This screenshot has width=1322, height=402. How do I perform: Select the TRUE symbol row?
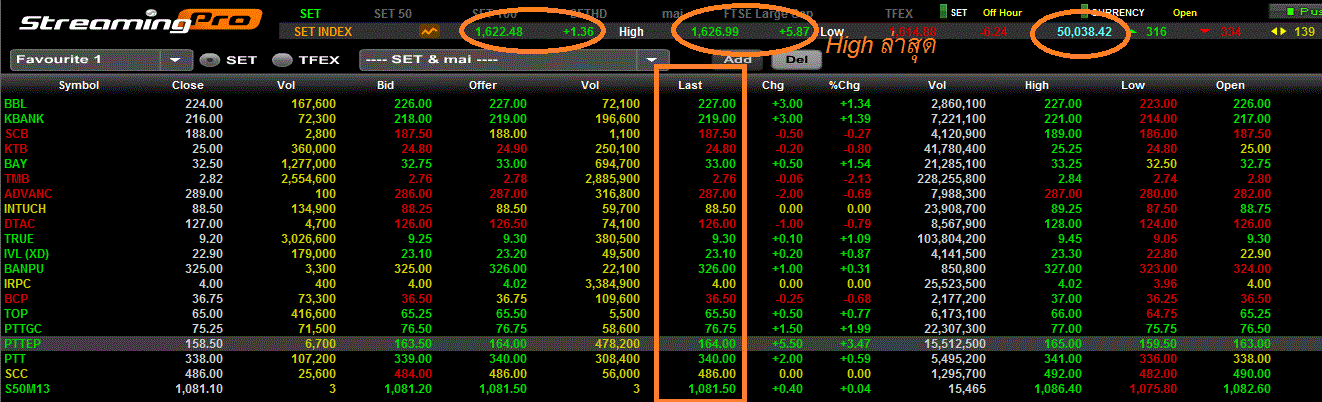[x=661, y=238]
